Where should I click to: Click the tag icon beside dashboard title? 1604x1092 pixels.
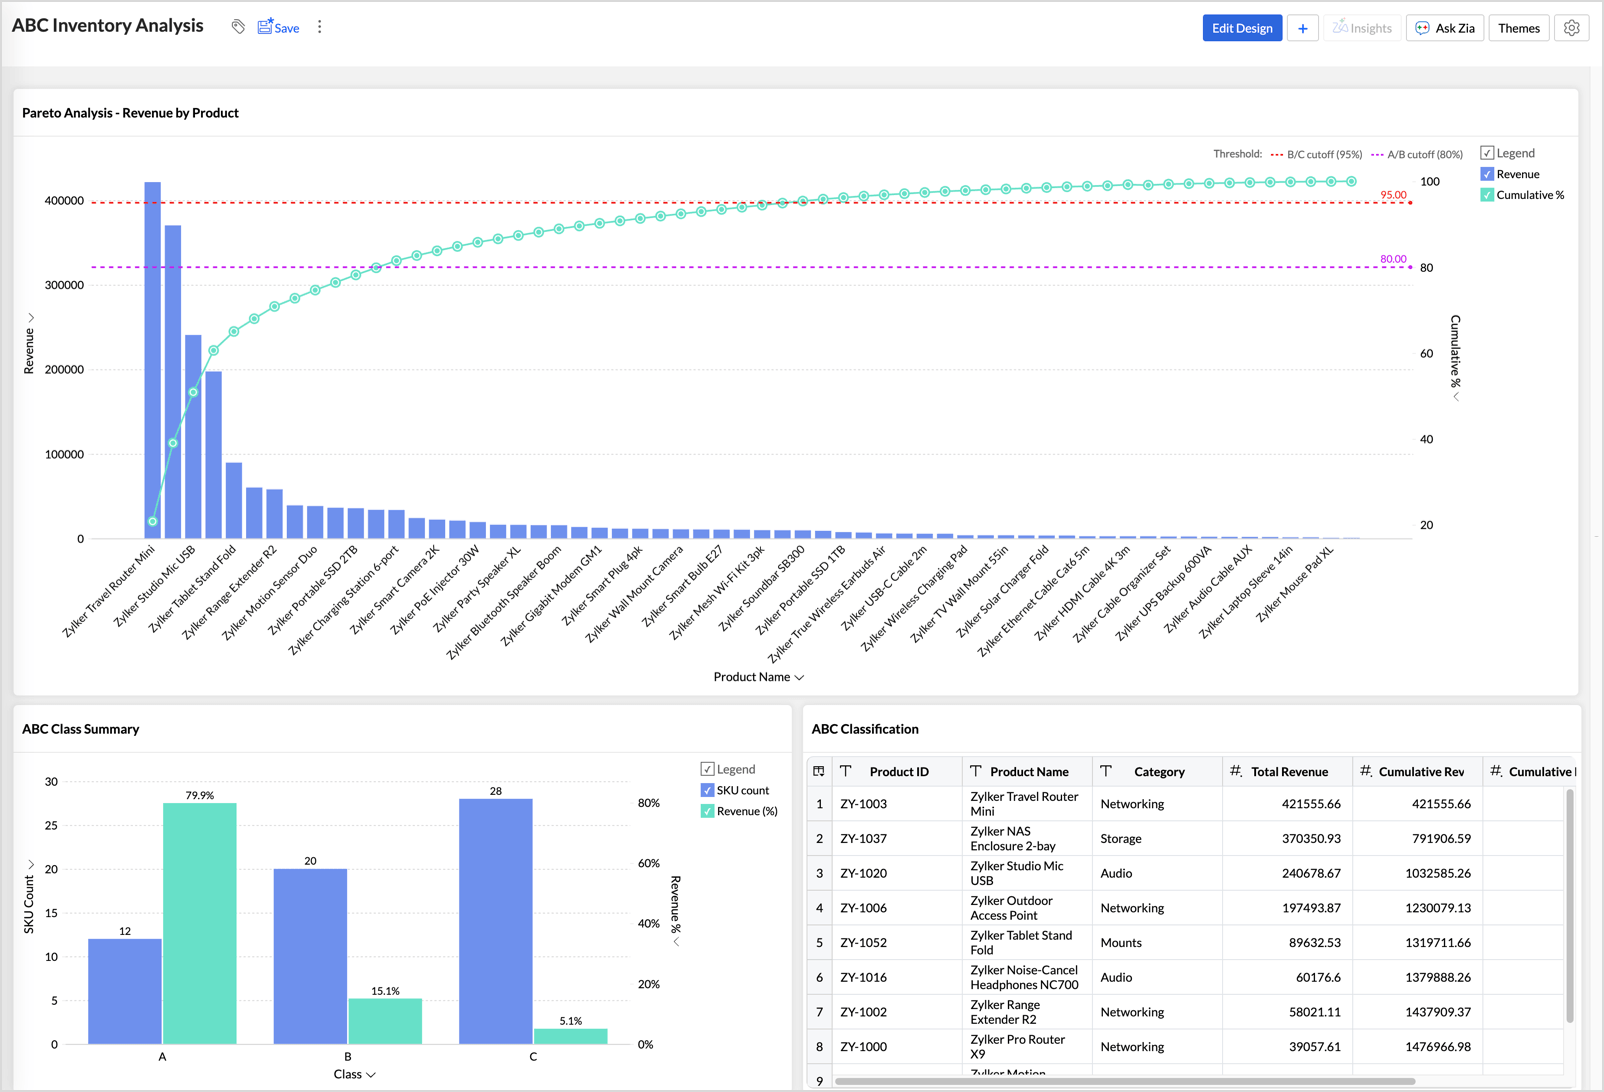pos(238,27)
